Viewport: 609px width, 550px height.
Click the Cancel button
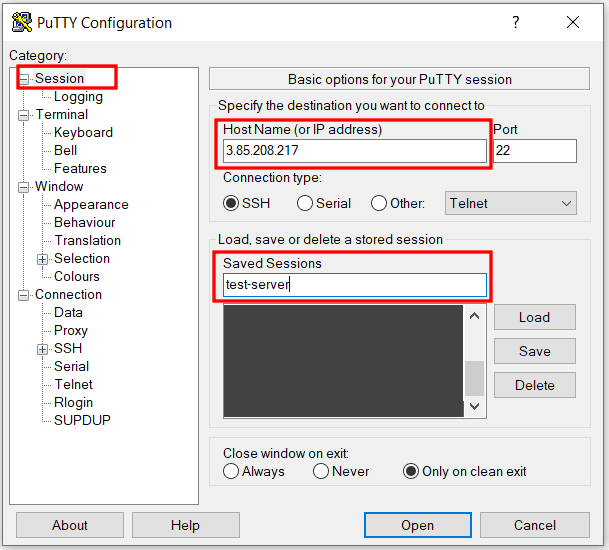click(535, 525)
